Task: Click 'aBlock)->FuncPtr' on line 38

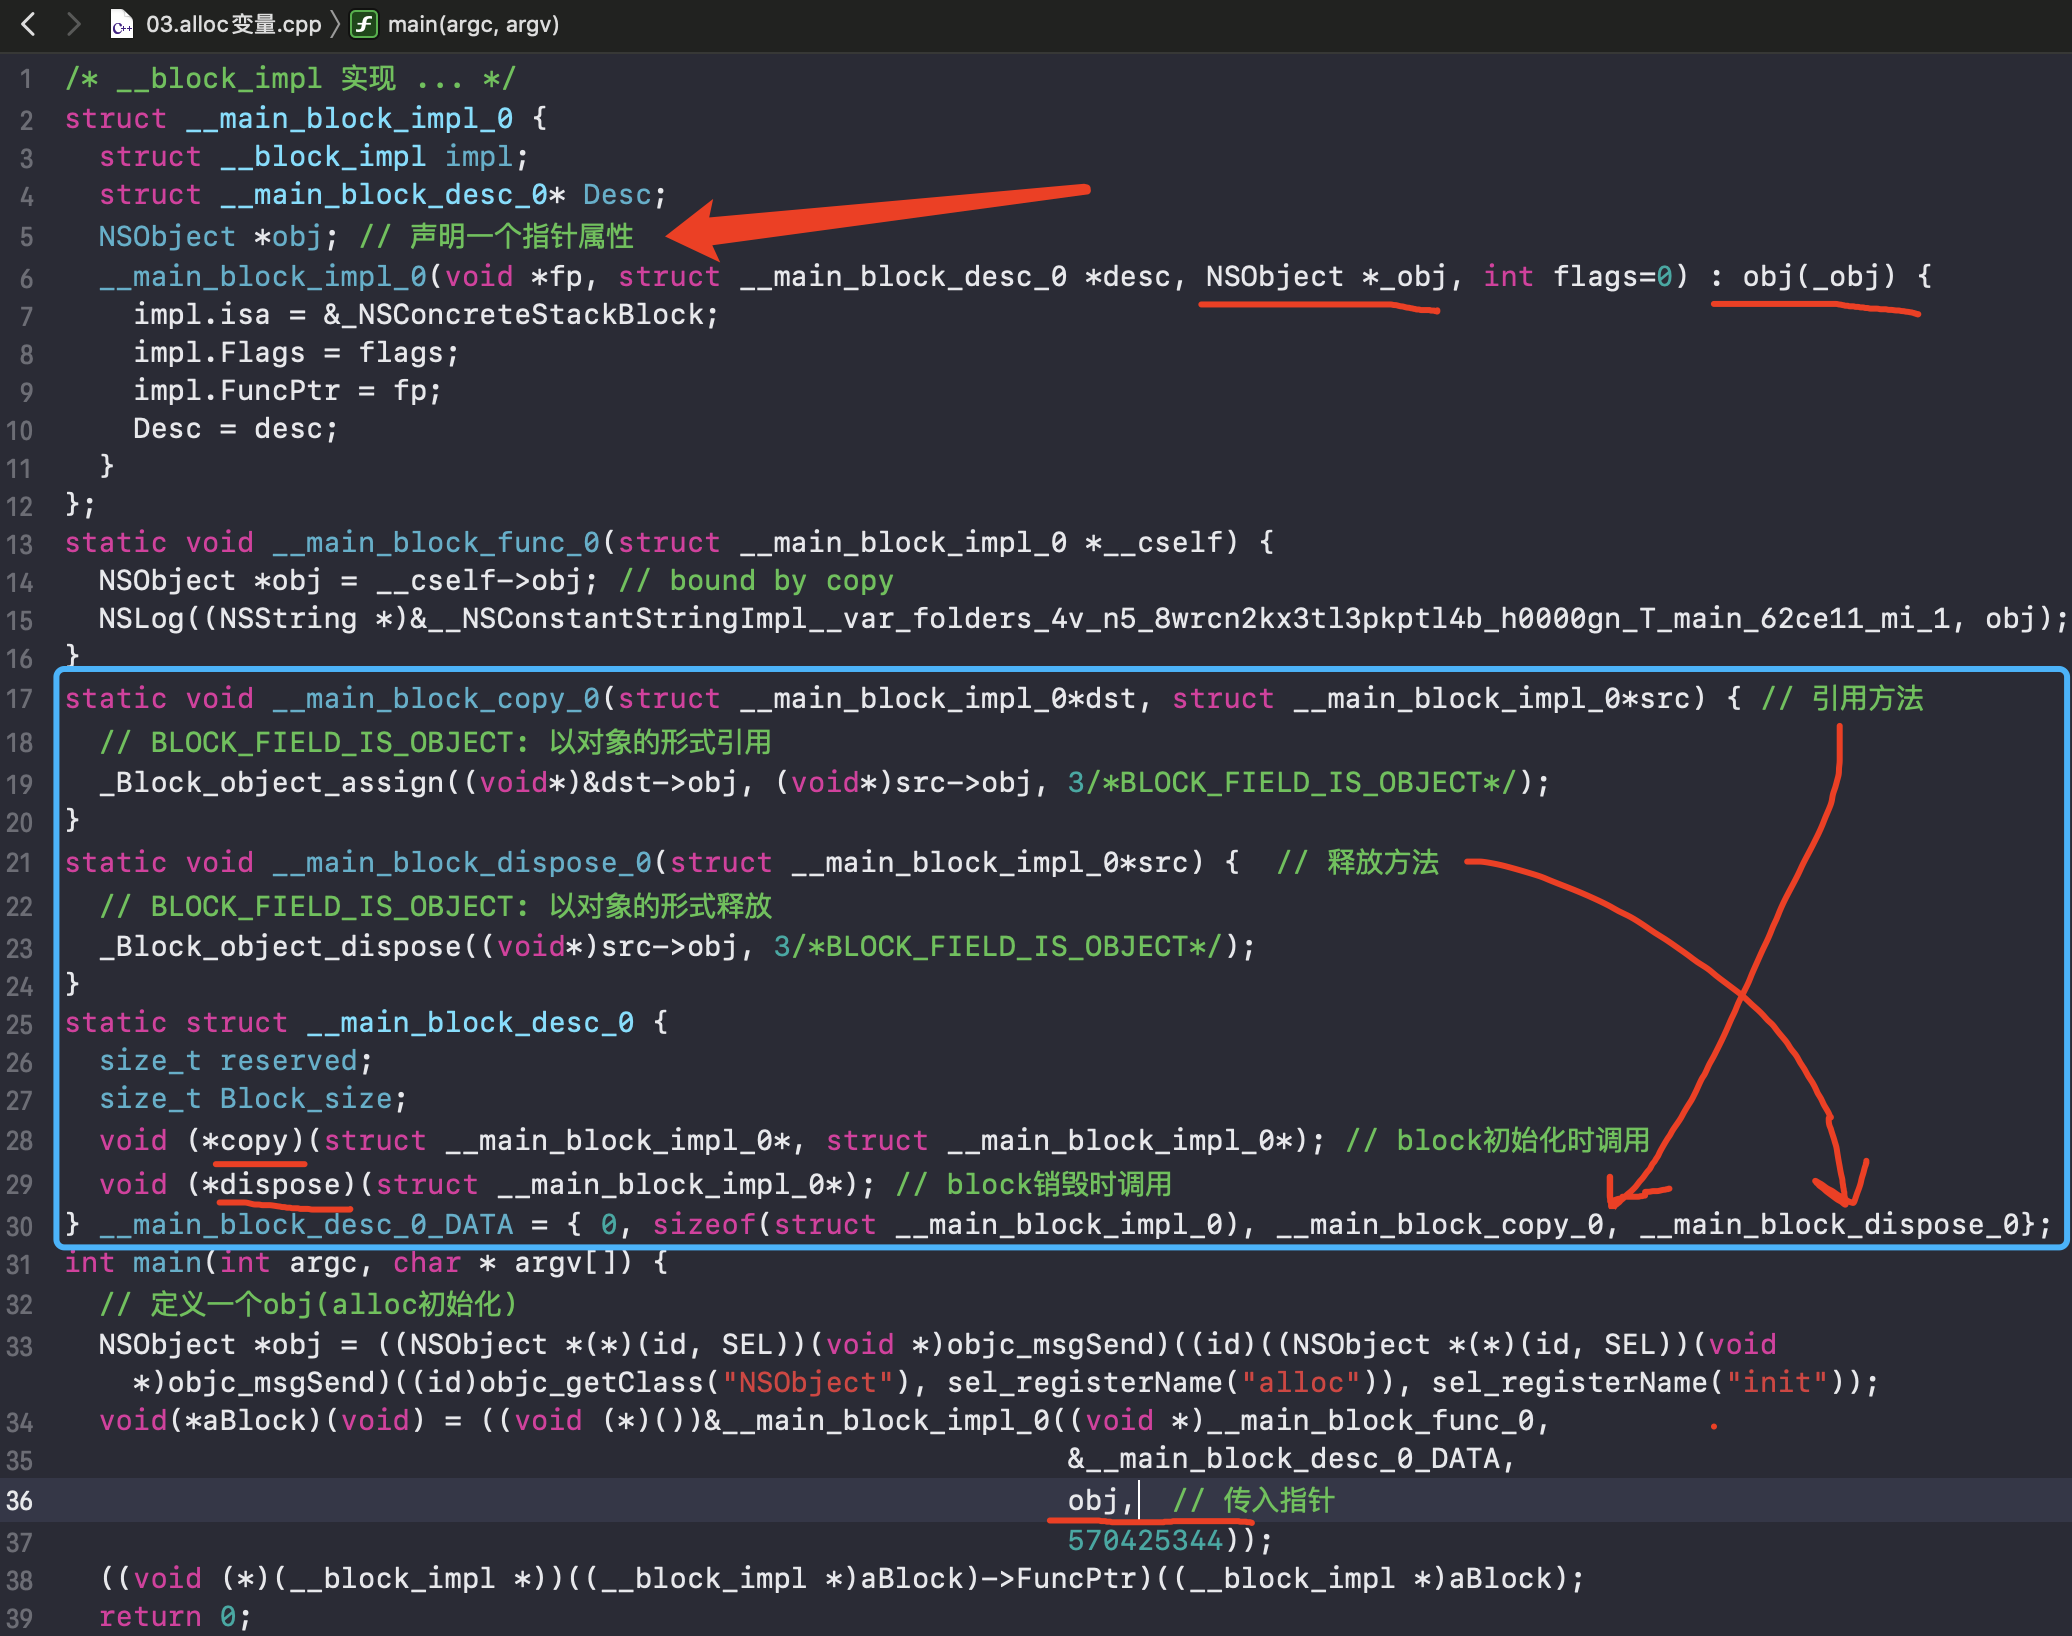Action: coord(999,1579)
